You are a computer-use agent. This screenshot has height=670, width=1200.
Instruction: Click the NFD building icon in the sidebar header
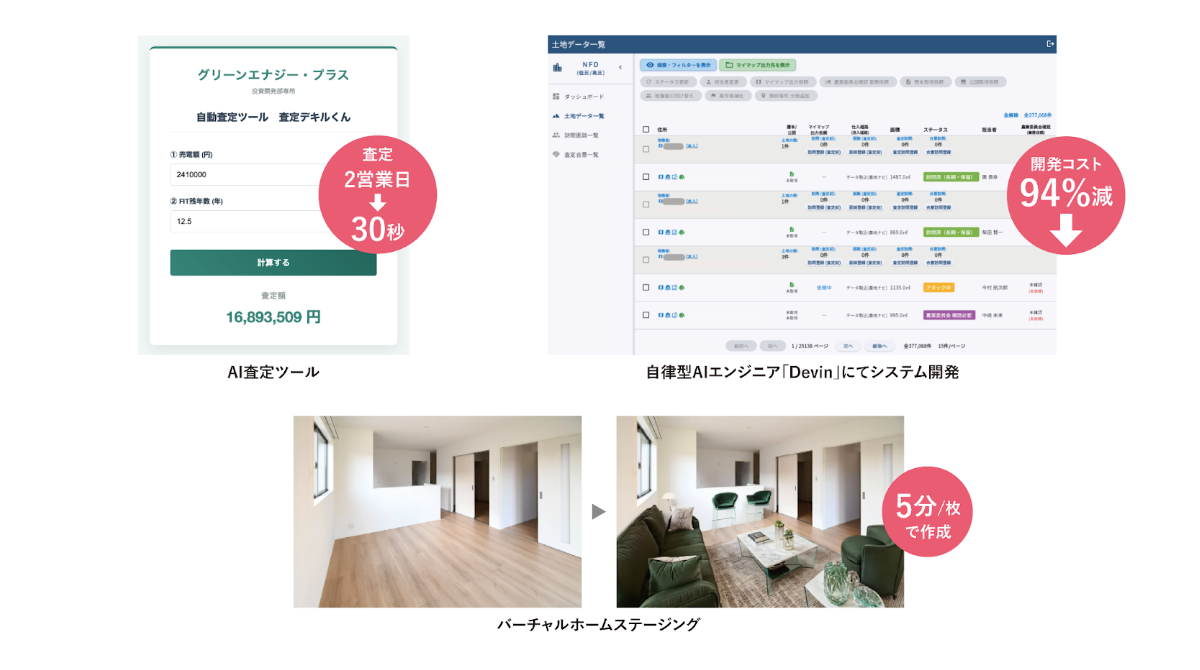(x=557, y=67)
